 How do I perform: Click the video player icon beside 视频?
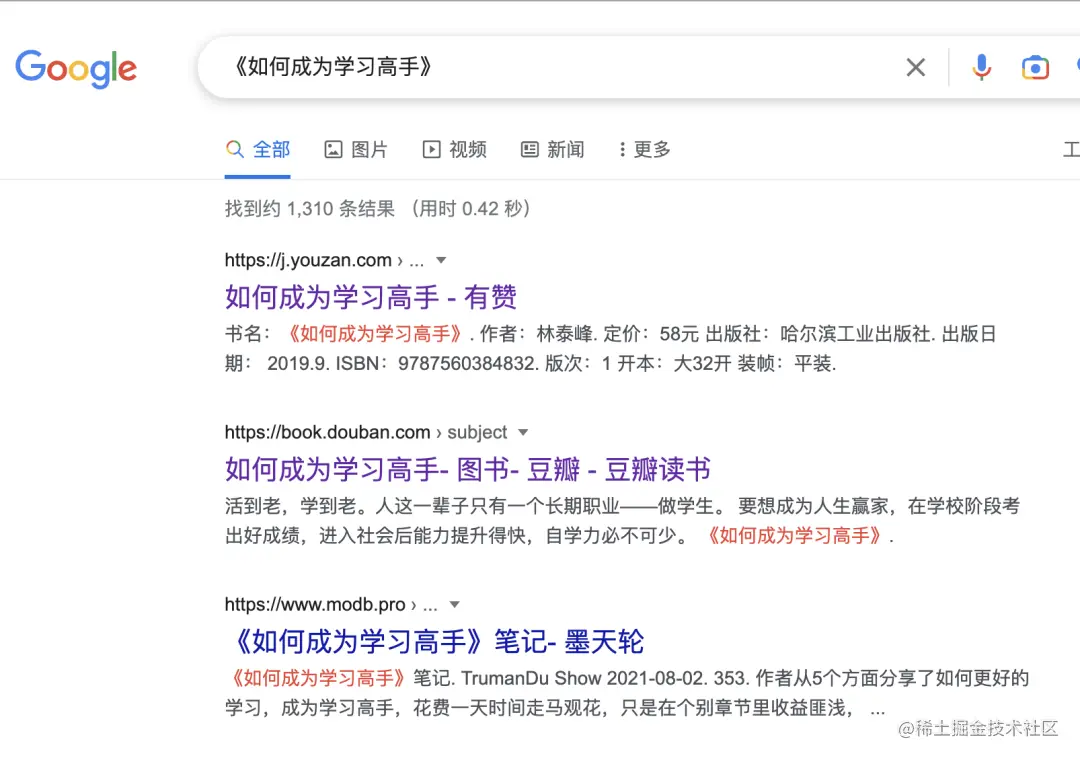pos(430,148)
